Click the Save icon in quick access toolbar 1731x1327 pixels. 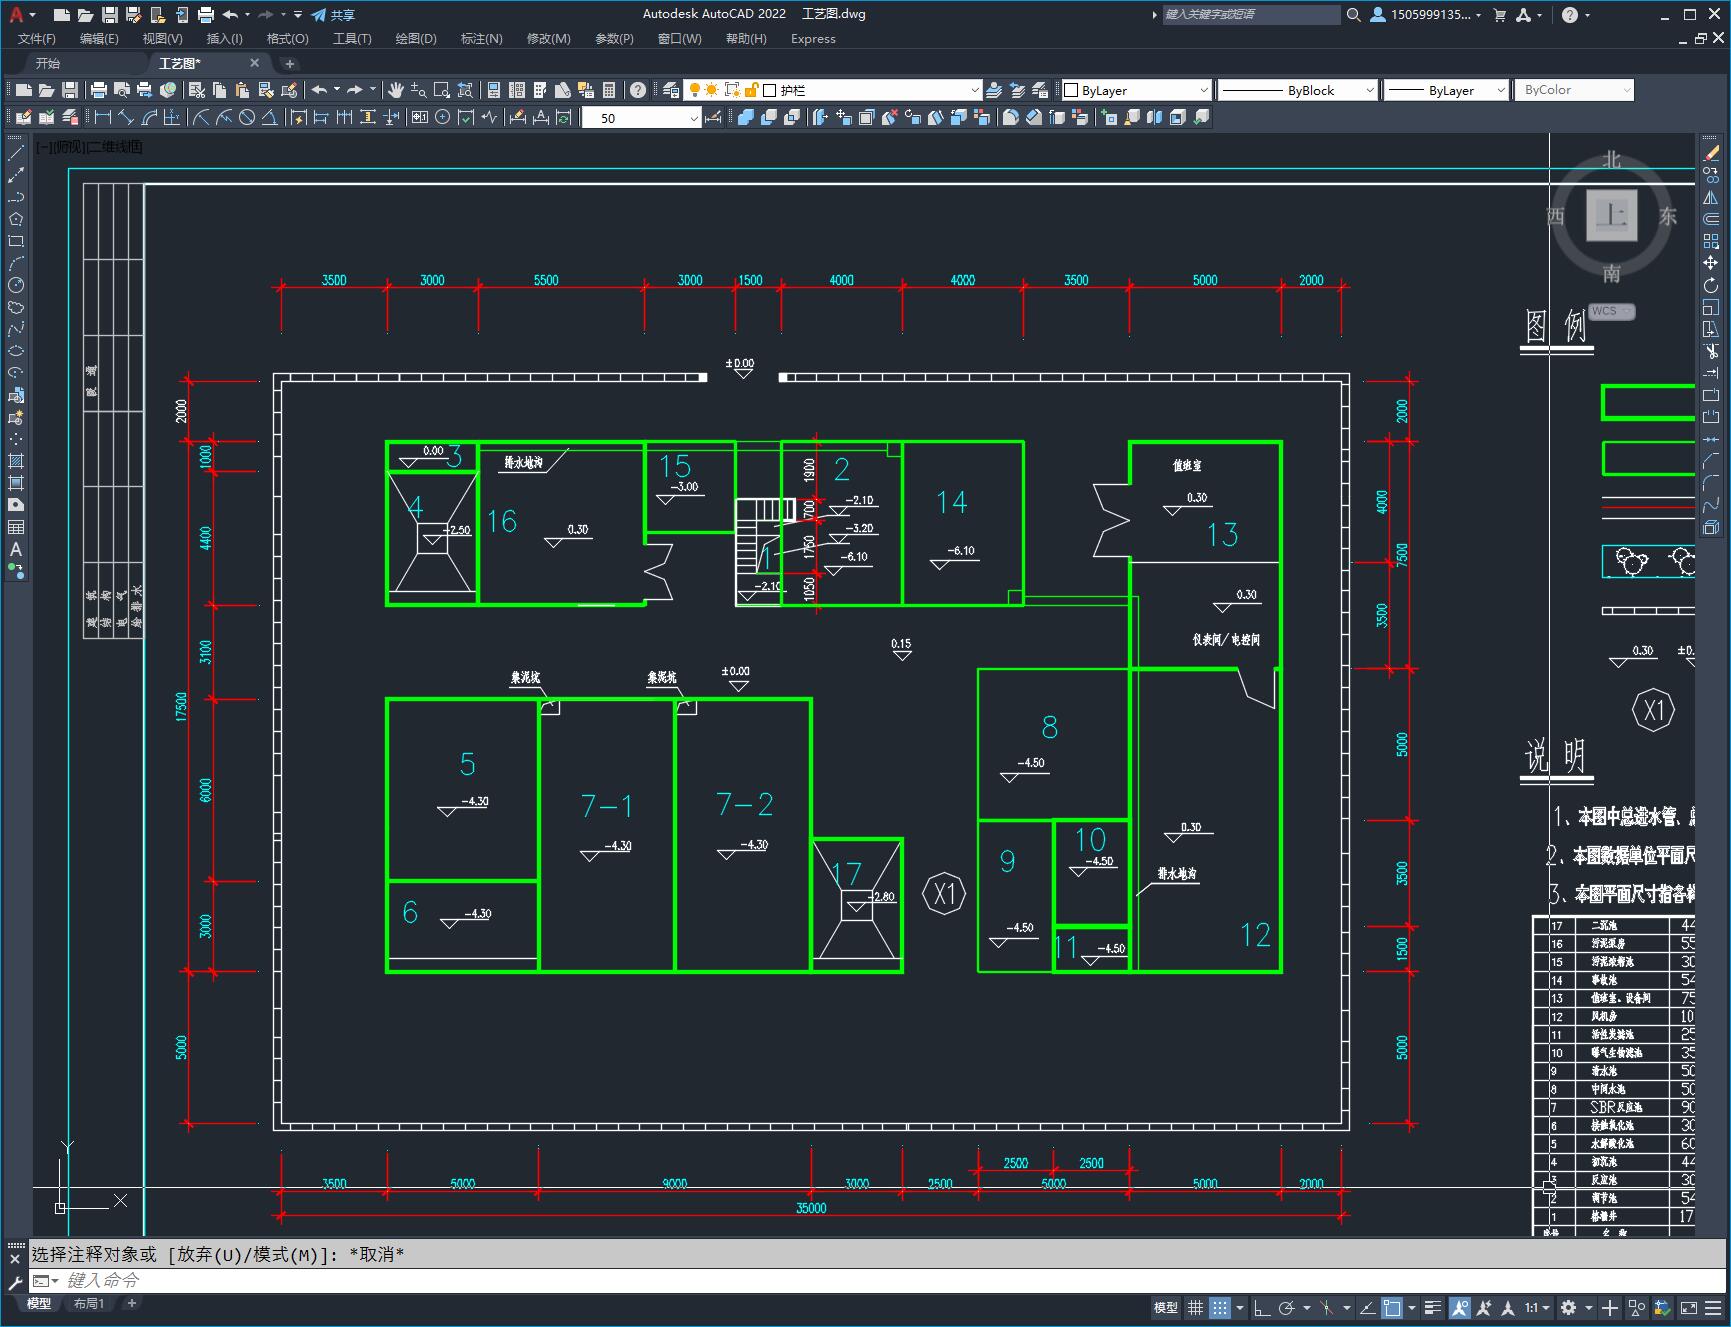point(110,15)
